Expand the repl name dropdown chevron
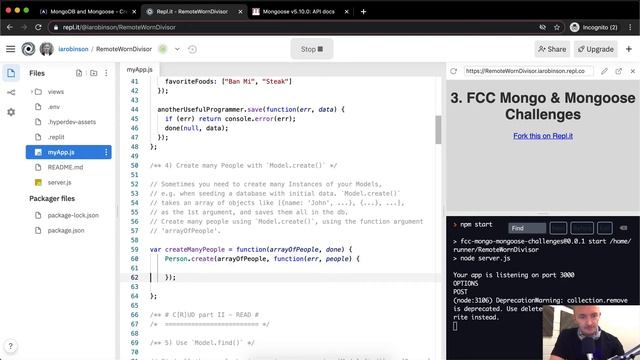The height and width of the screenshot is (360, 640). (177, 49)
